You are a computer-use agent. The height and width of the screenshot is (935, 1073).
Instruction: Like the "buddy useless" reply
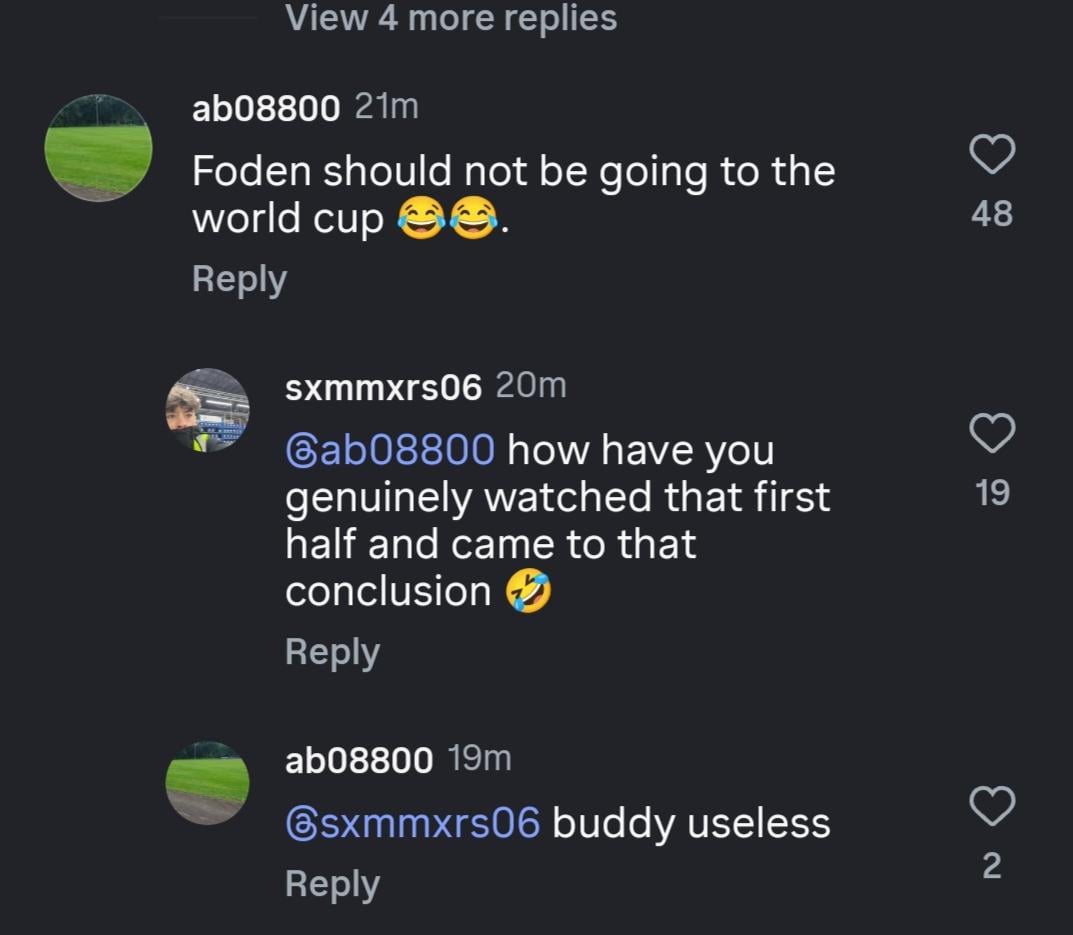click(x=992, y=806)
